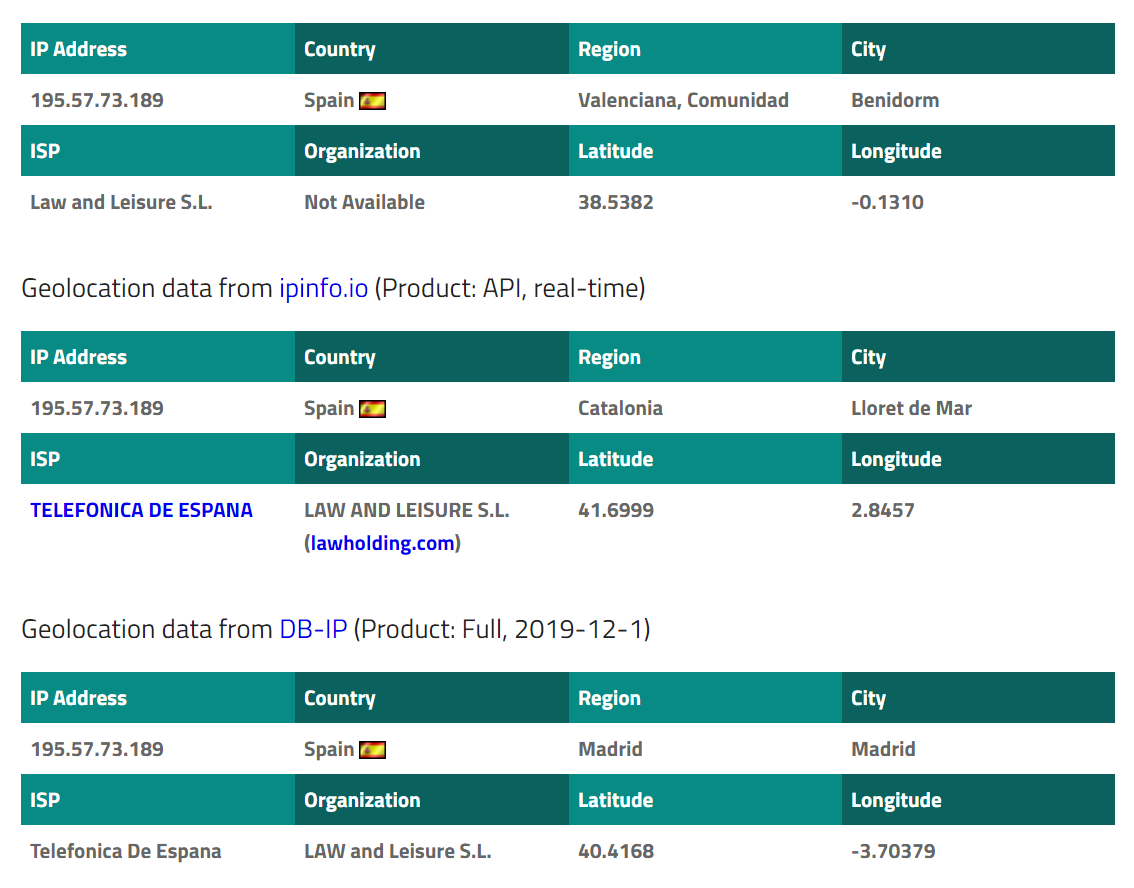
Task: Click the Catalonia region cell
Action: [620, 408]
